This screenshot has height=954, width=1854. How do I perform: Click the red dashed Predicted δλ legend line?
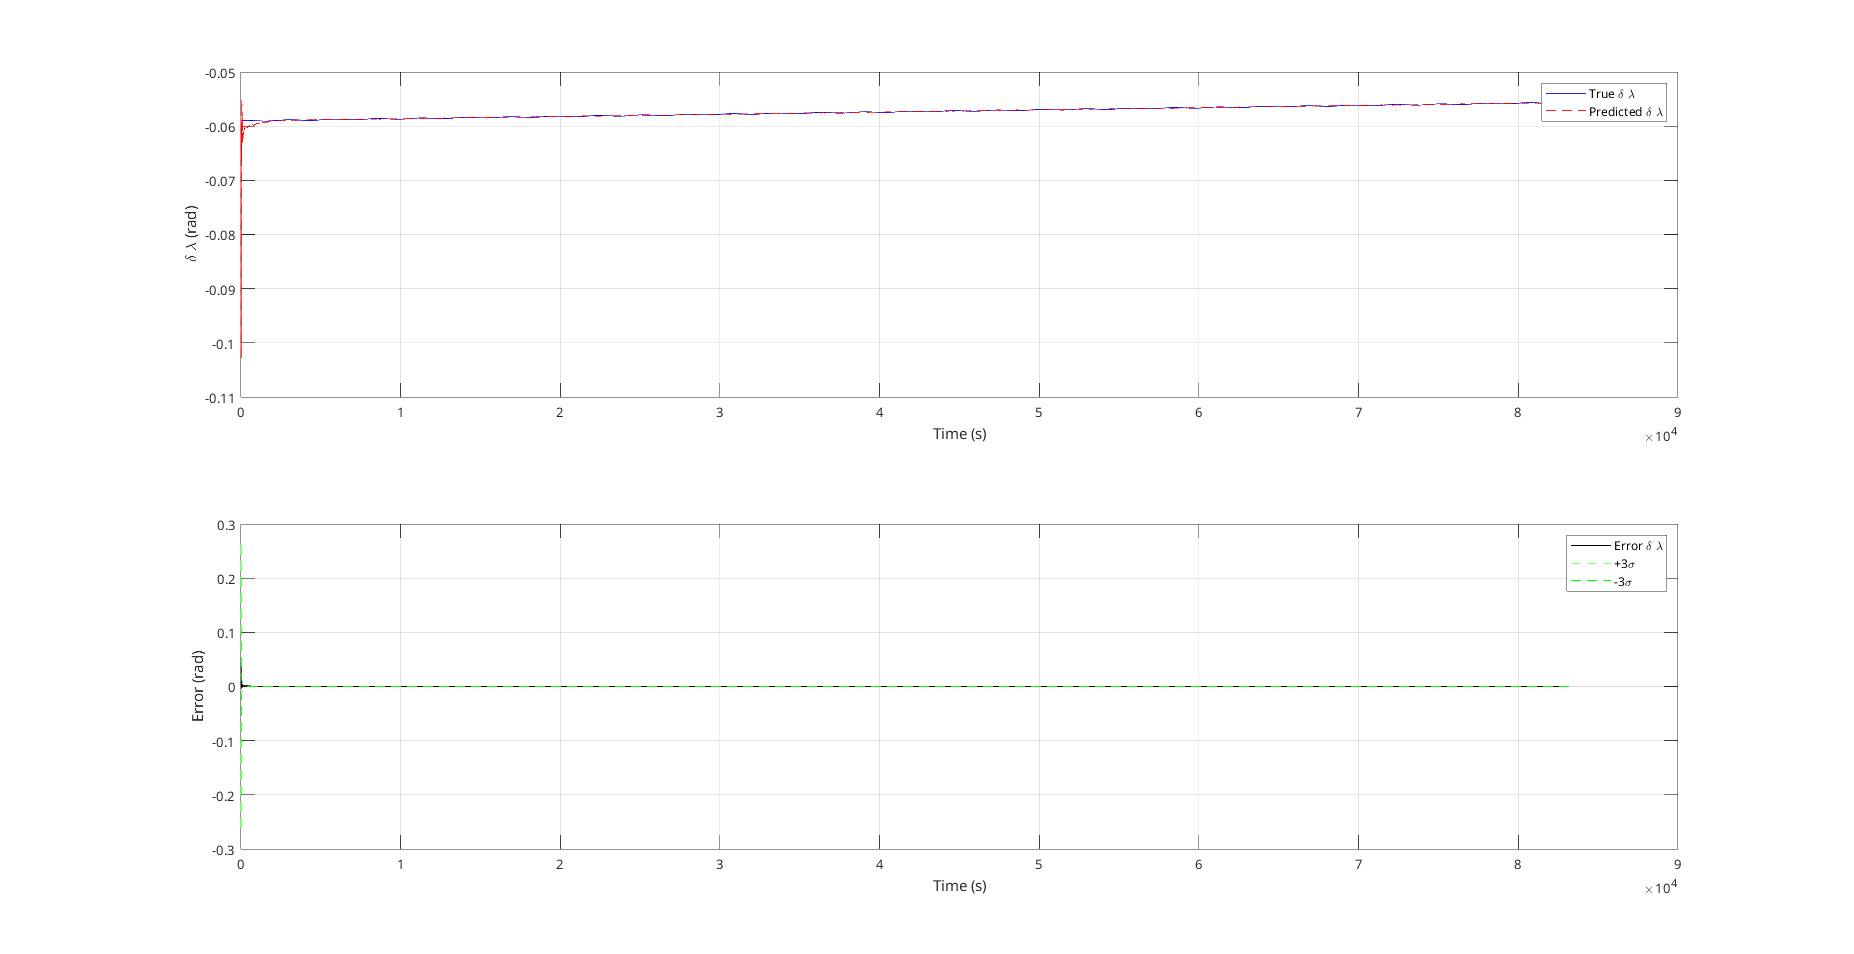1568,112
